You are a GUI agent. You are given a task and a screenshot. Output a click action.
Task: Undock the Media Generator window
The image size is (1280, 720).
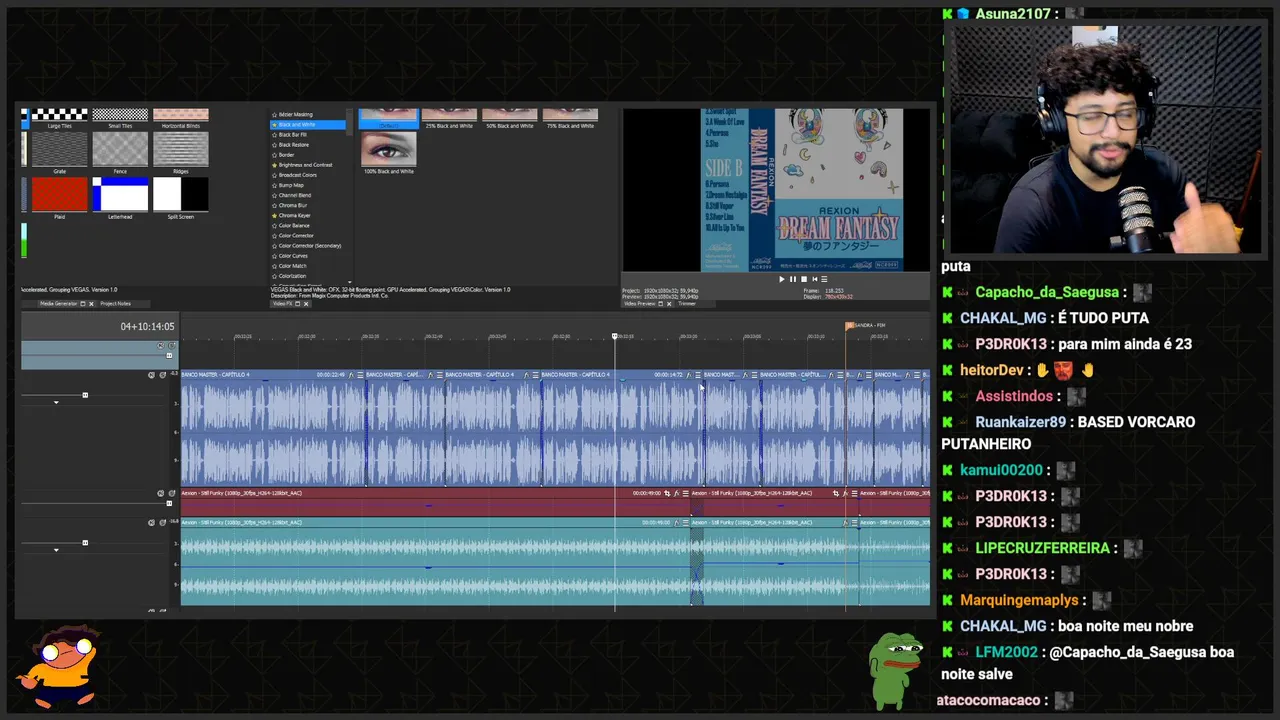click(83, 304)
